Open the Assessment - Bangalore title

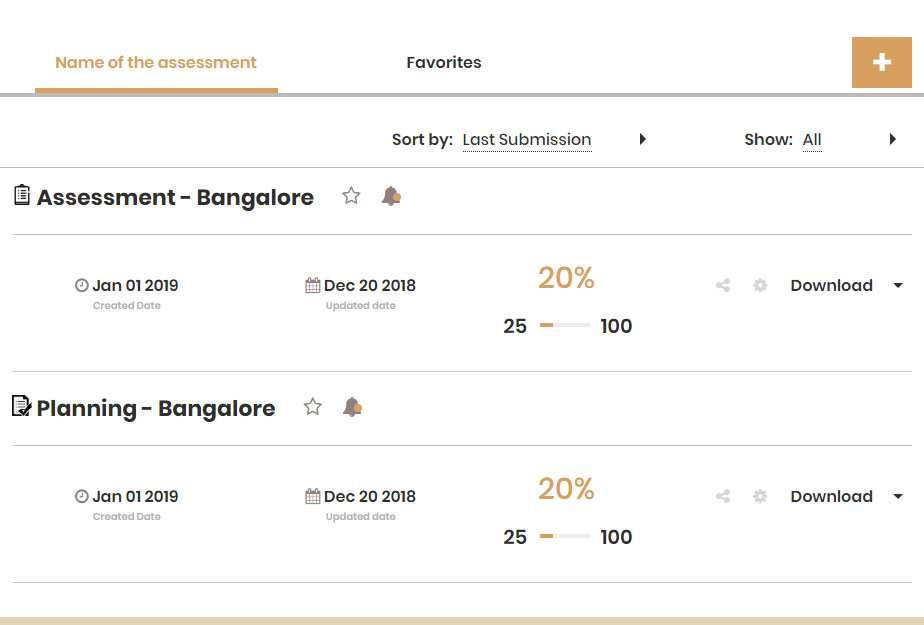pos(175,197)
